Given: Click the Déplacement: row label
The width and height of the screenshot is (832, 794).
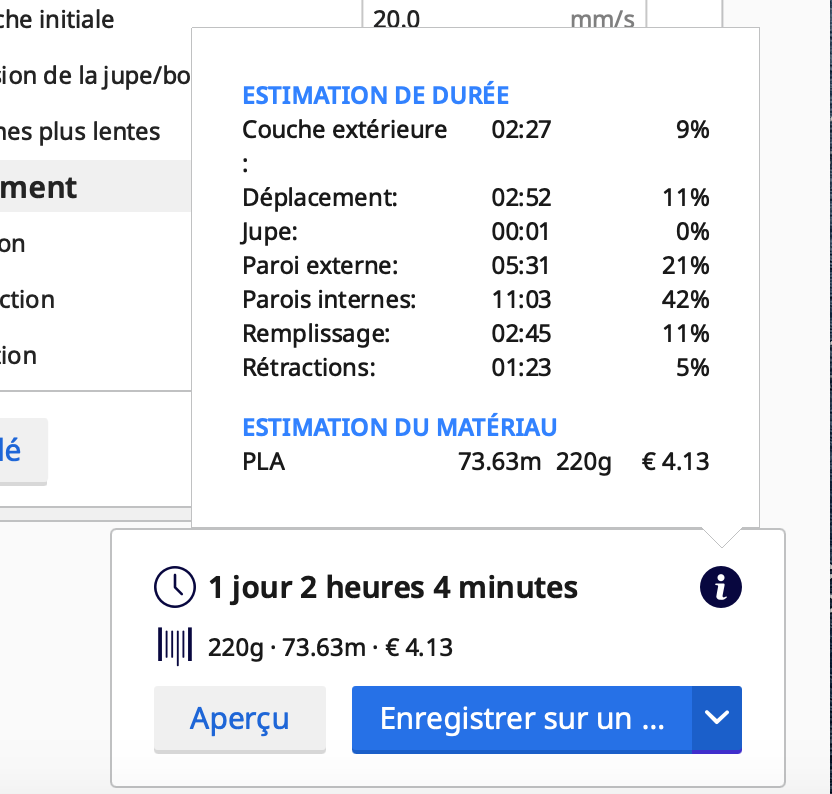Looking at the screenshot, I should coord(320,198).
